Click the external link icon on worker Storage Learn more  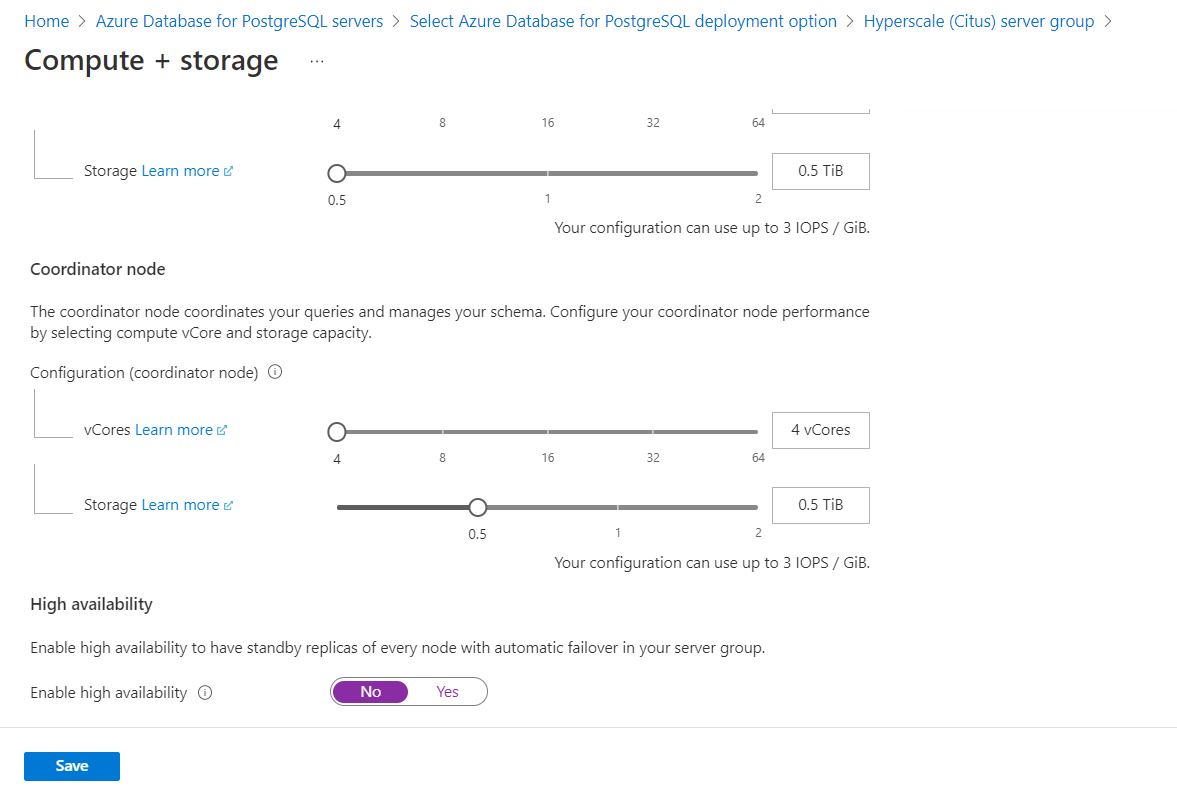click(227, 170)
